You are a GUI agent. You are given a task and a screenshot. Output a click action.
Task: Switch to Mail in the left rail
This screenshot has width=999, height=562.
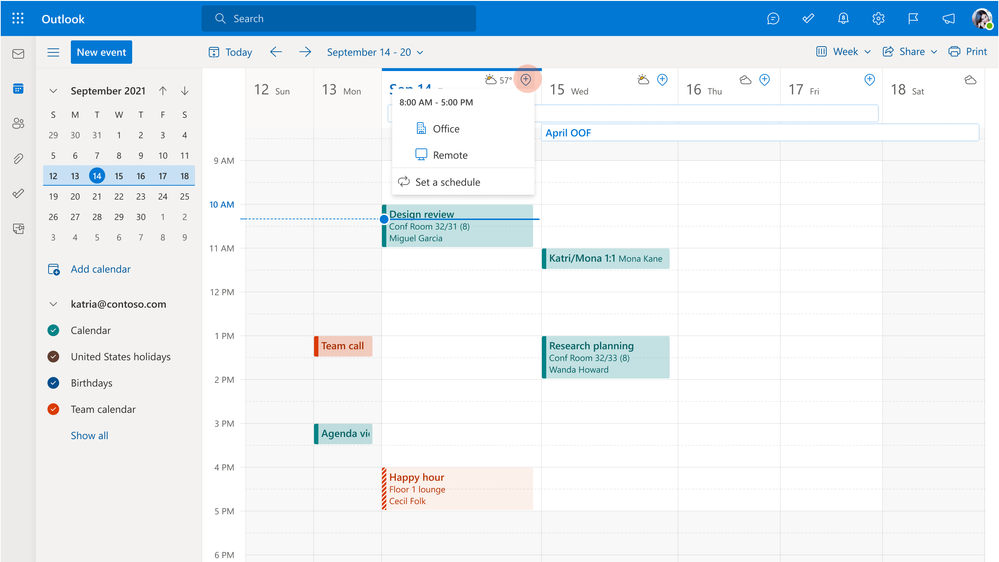tap(18, 54)
